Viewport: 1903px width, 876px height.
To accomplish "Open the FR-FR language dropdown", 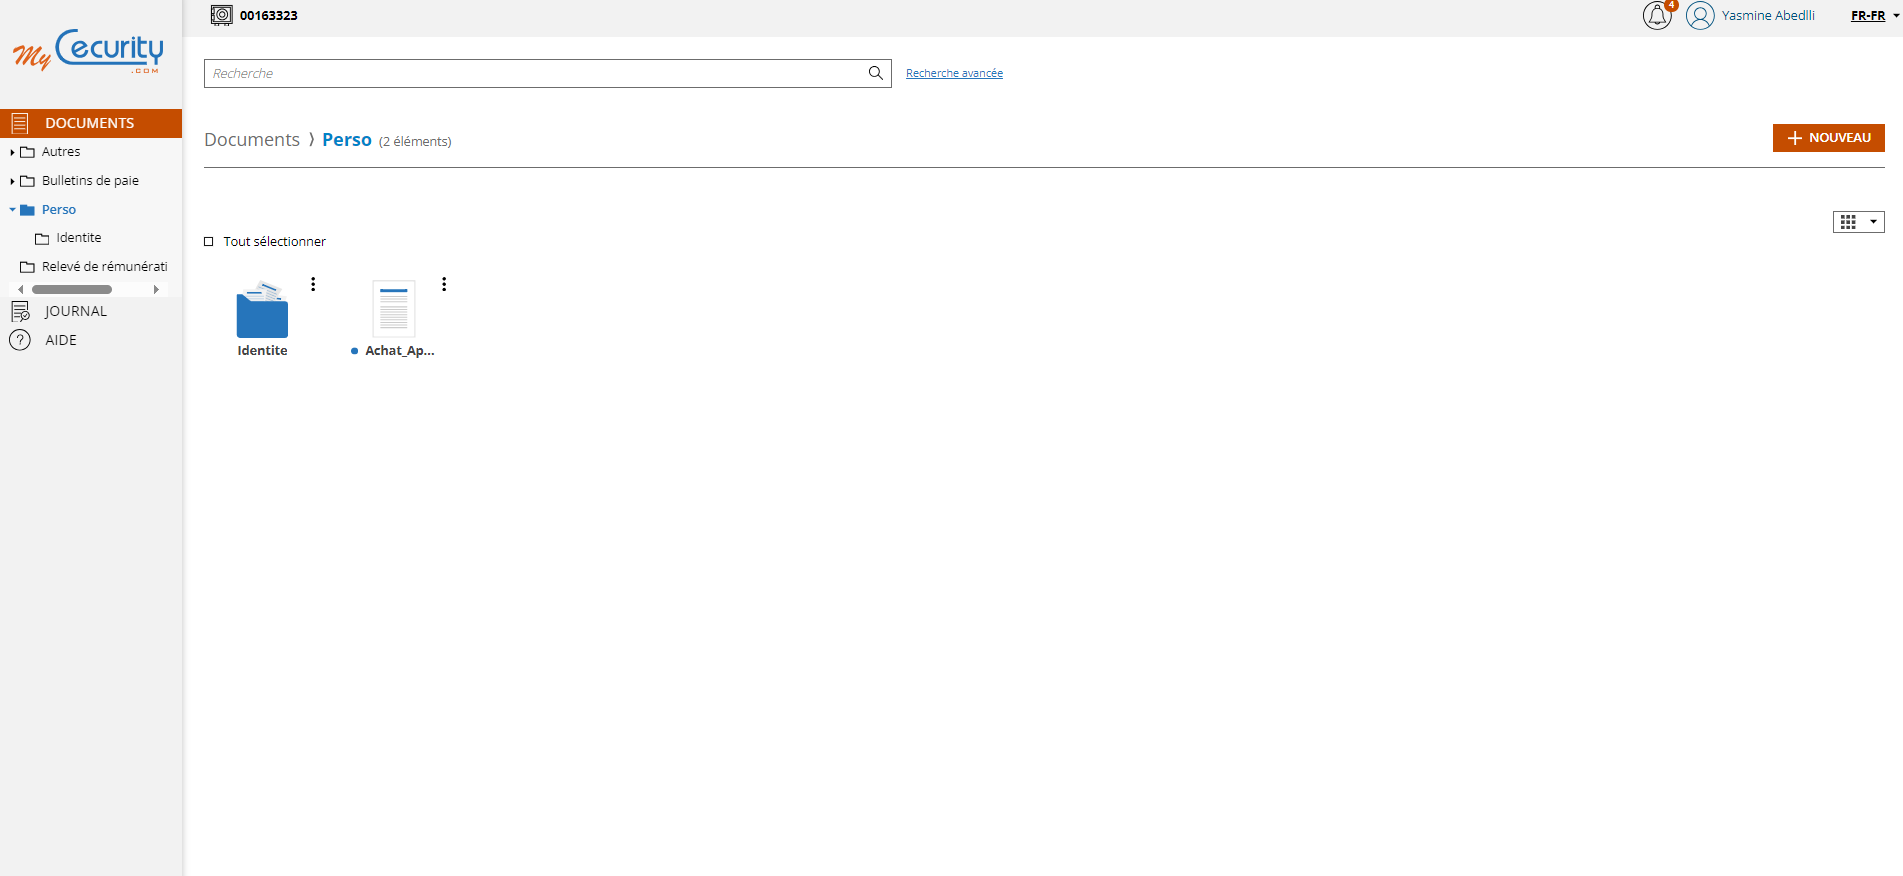I will pos(1874,16).
